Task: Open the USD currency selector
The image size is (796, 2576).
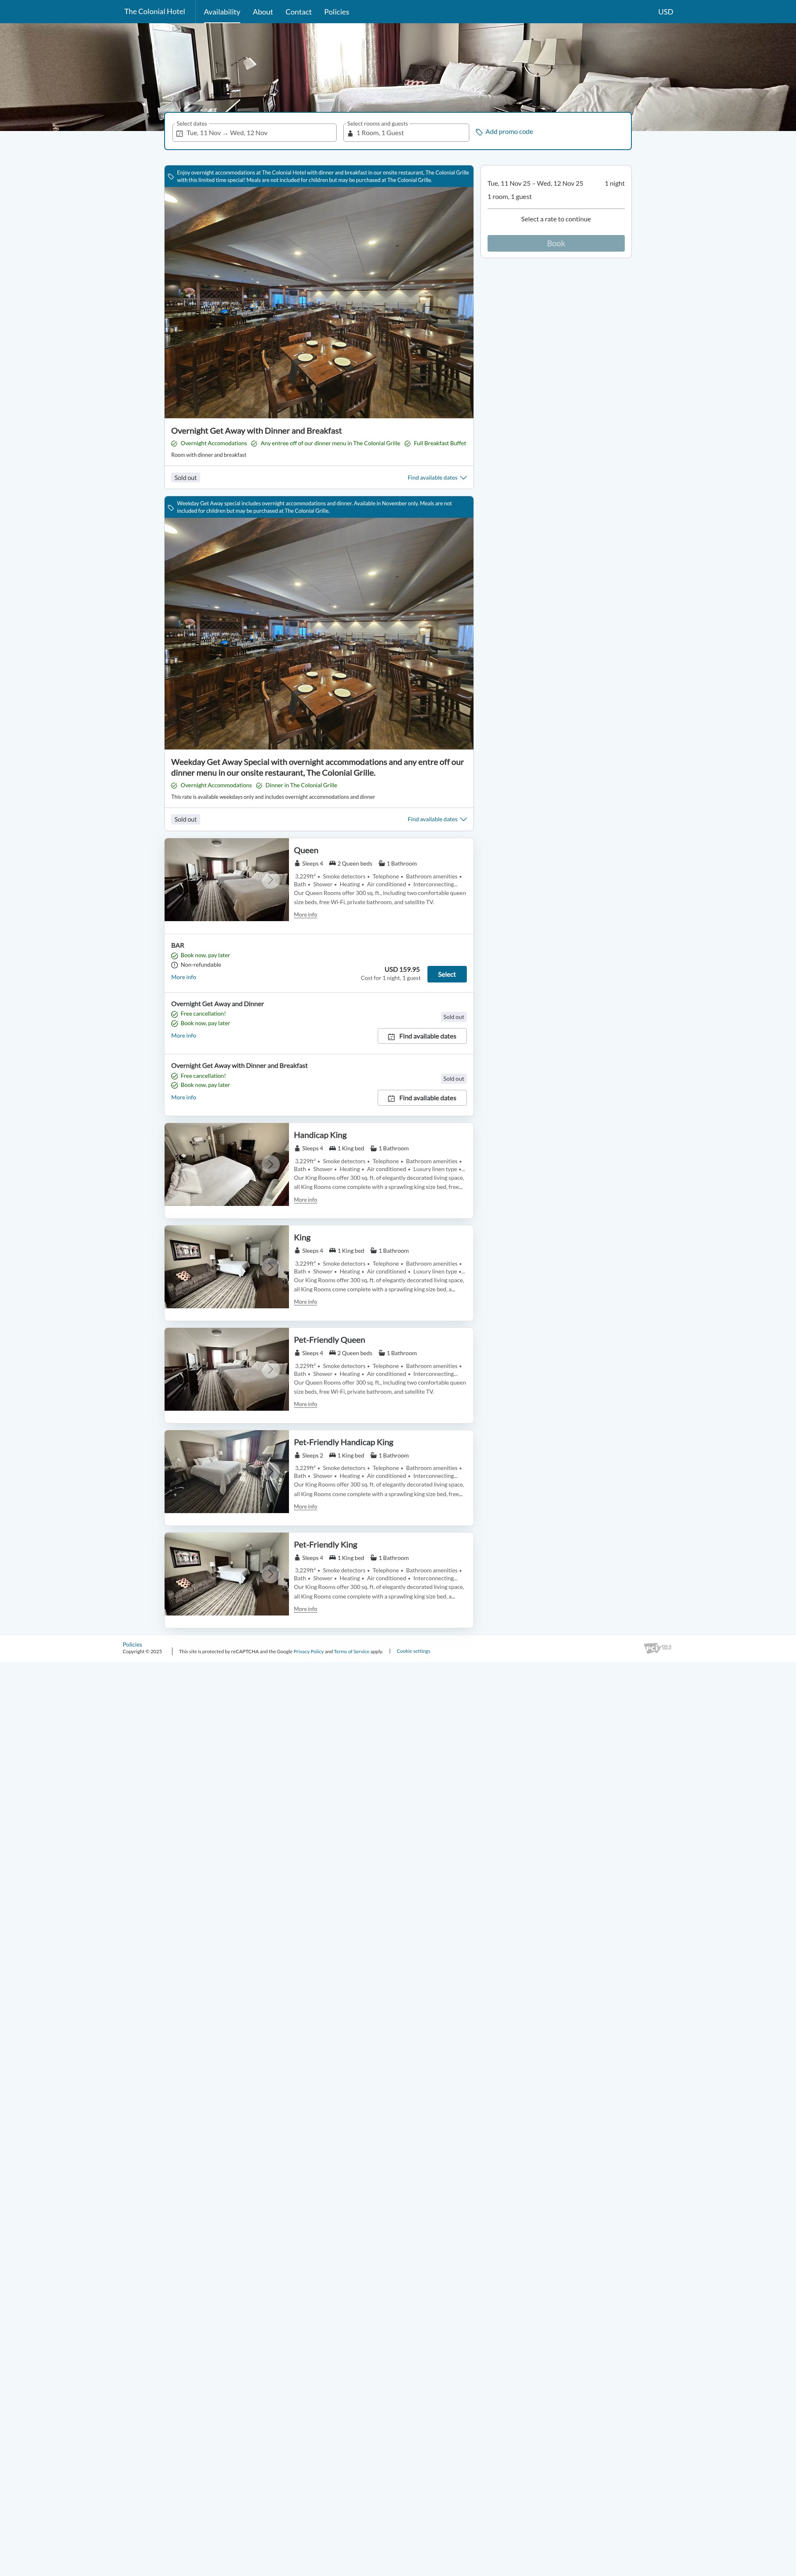Action: [665, 12]
